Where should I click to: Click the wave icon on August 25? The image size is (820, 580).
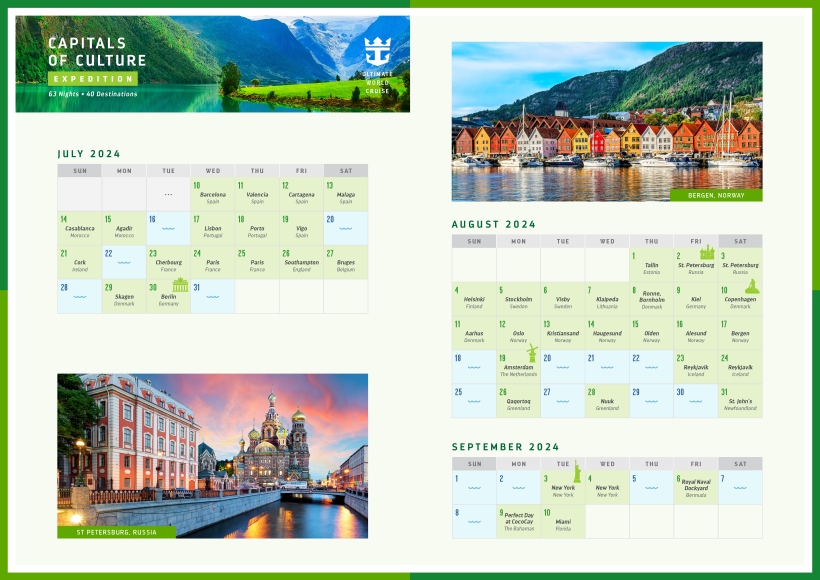[x=474, y=401]
